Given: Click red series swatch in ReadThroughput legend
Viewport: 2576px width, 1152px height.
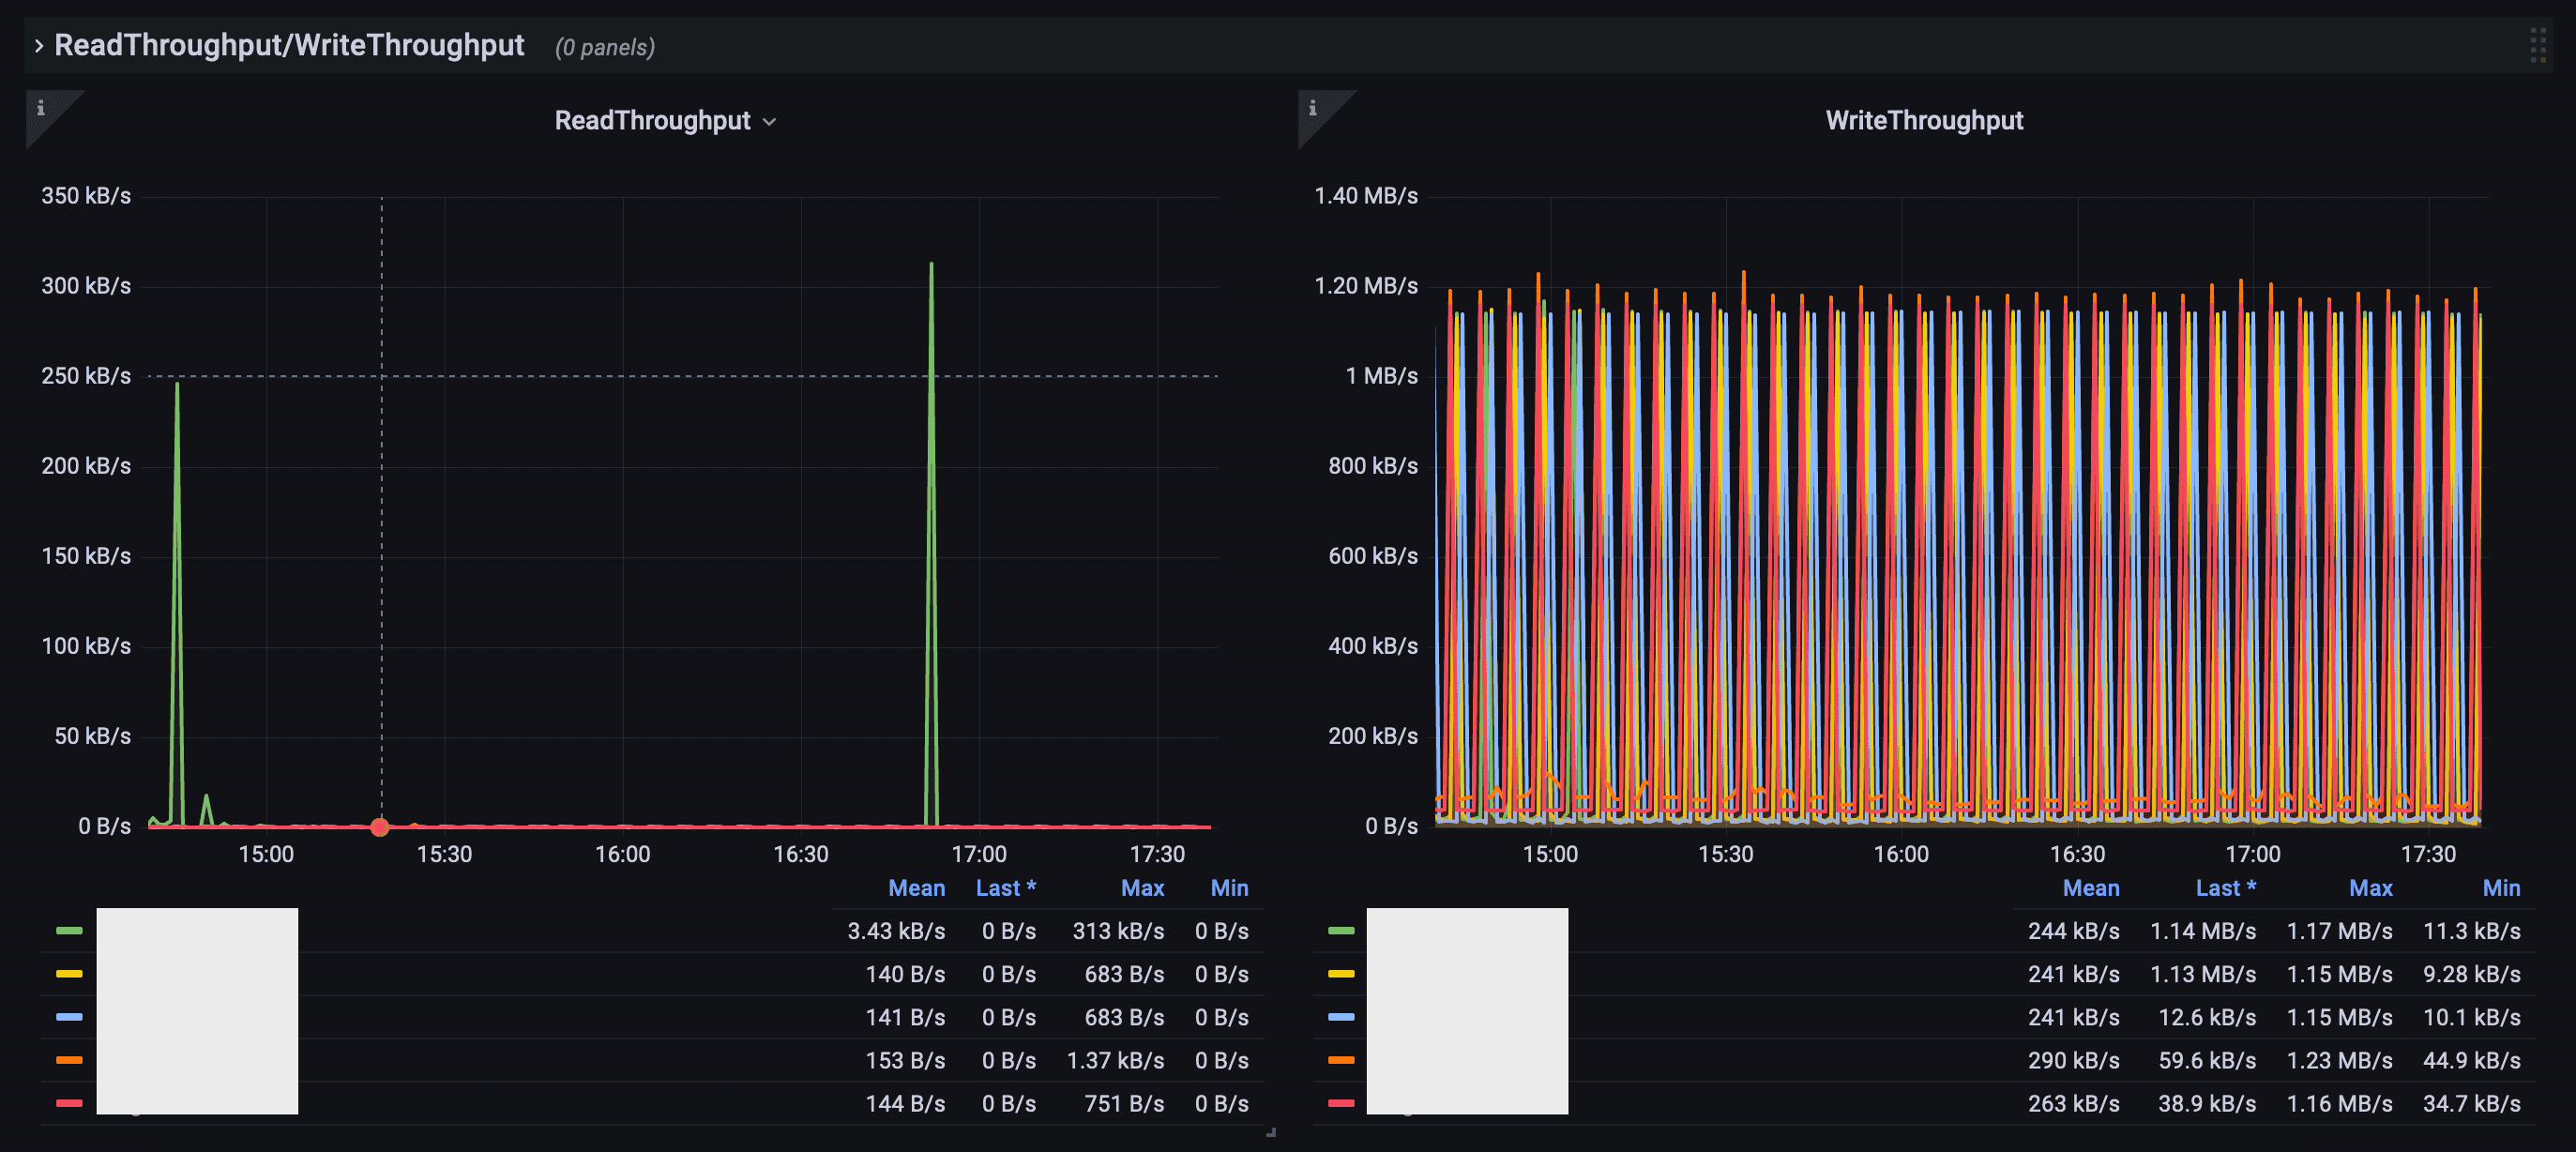Looking at the screenshot, I should [69, 1103].
